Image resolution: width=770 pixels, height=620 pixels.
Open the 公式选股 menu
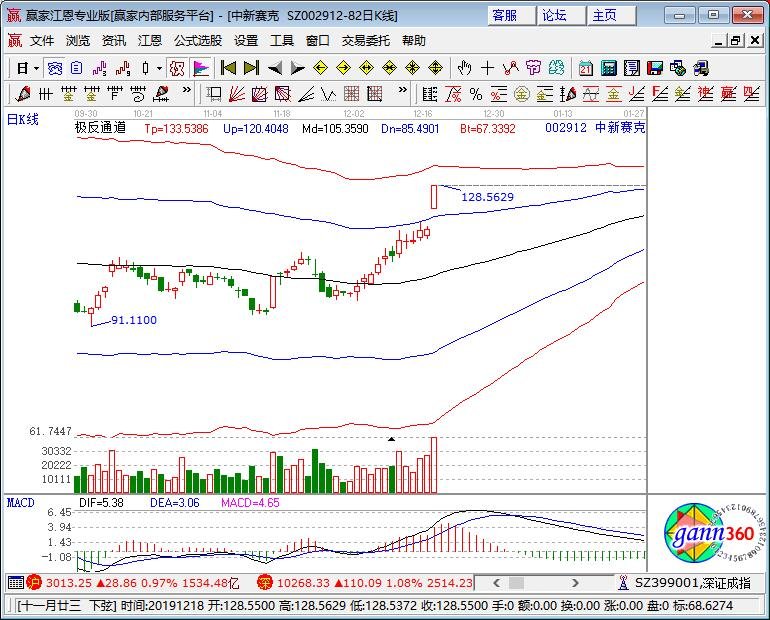click(x=198, y=41)
